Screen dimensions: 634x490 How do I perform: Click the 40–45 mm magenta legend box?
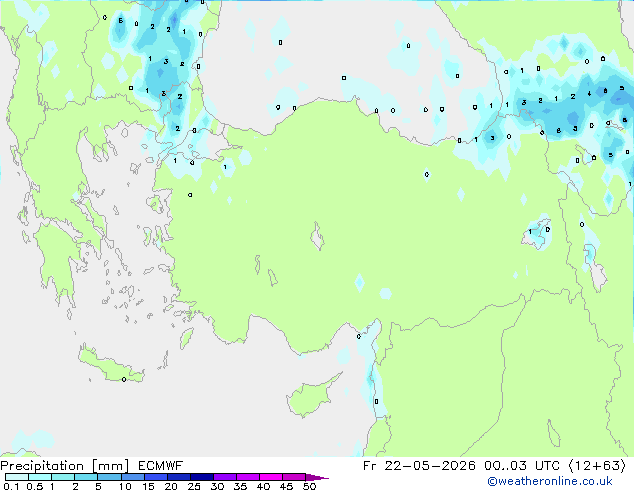coord(271,477)
